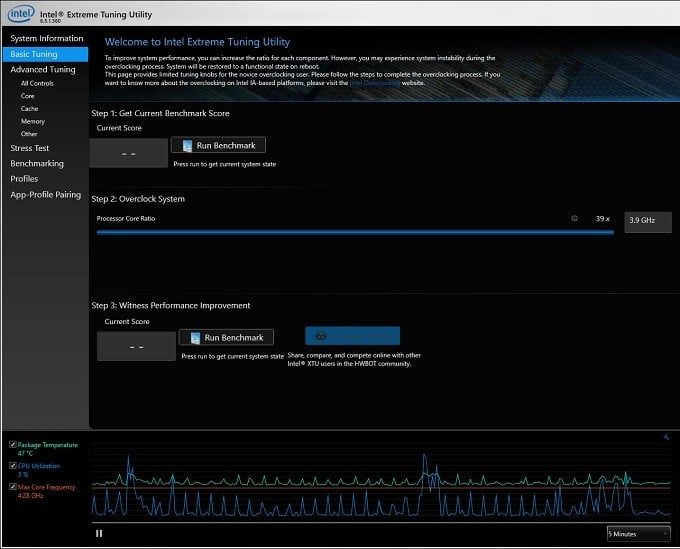The width and height of the screenshot is (680, 549).
Task: Run Benchmark in Step 3
Action: 225,338
